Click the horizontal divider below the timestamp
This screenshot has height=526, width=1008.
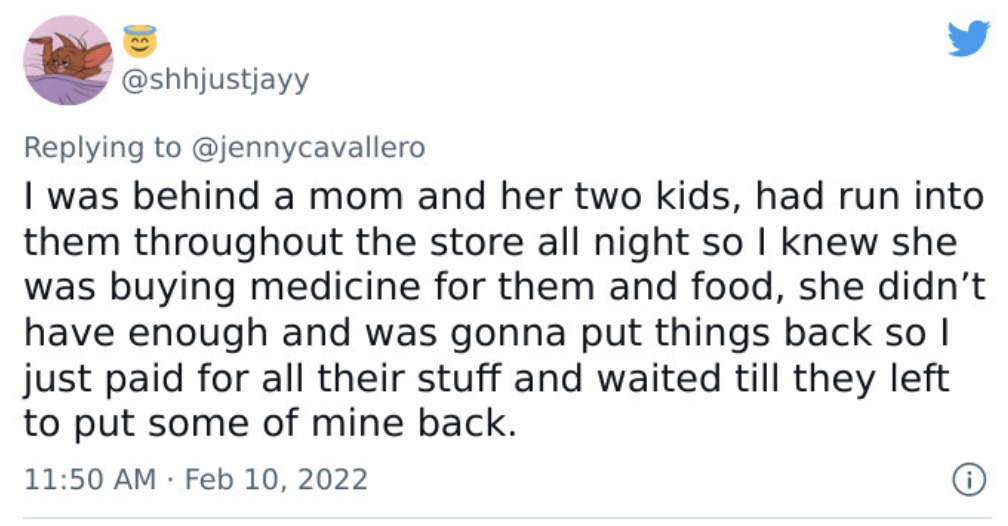[x=507, y=518]
